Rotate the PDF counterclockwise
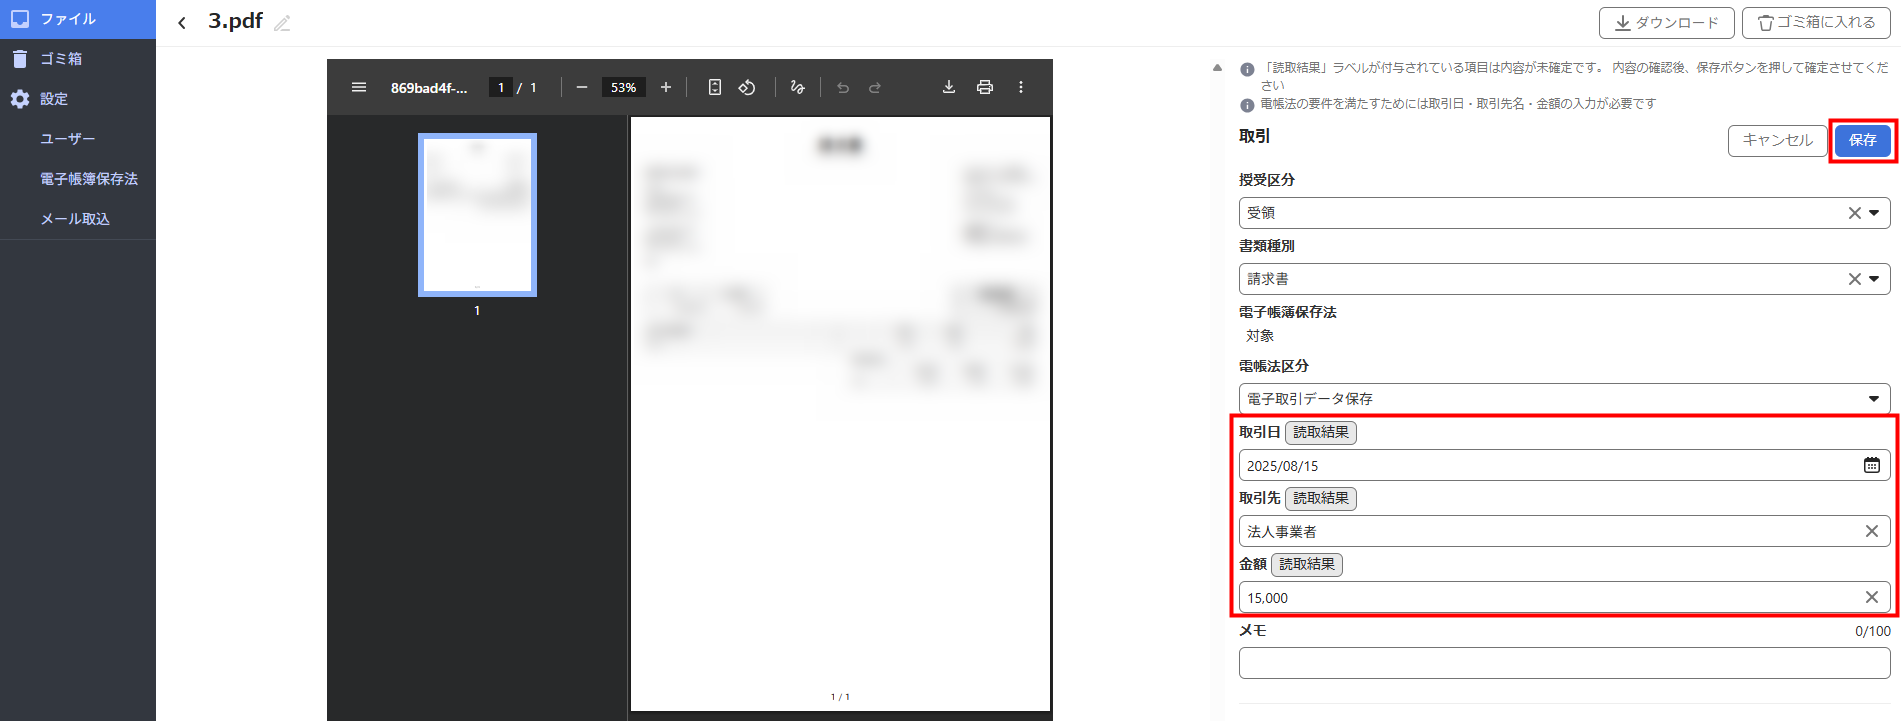 (747, 87)
